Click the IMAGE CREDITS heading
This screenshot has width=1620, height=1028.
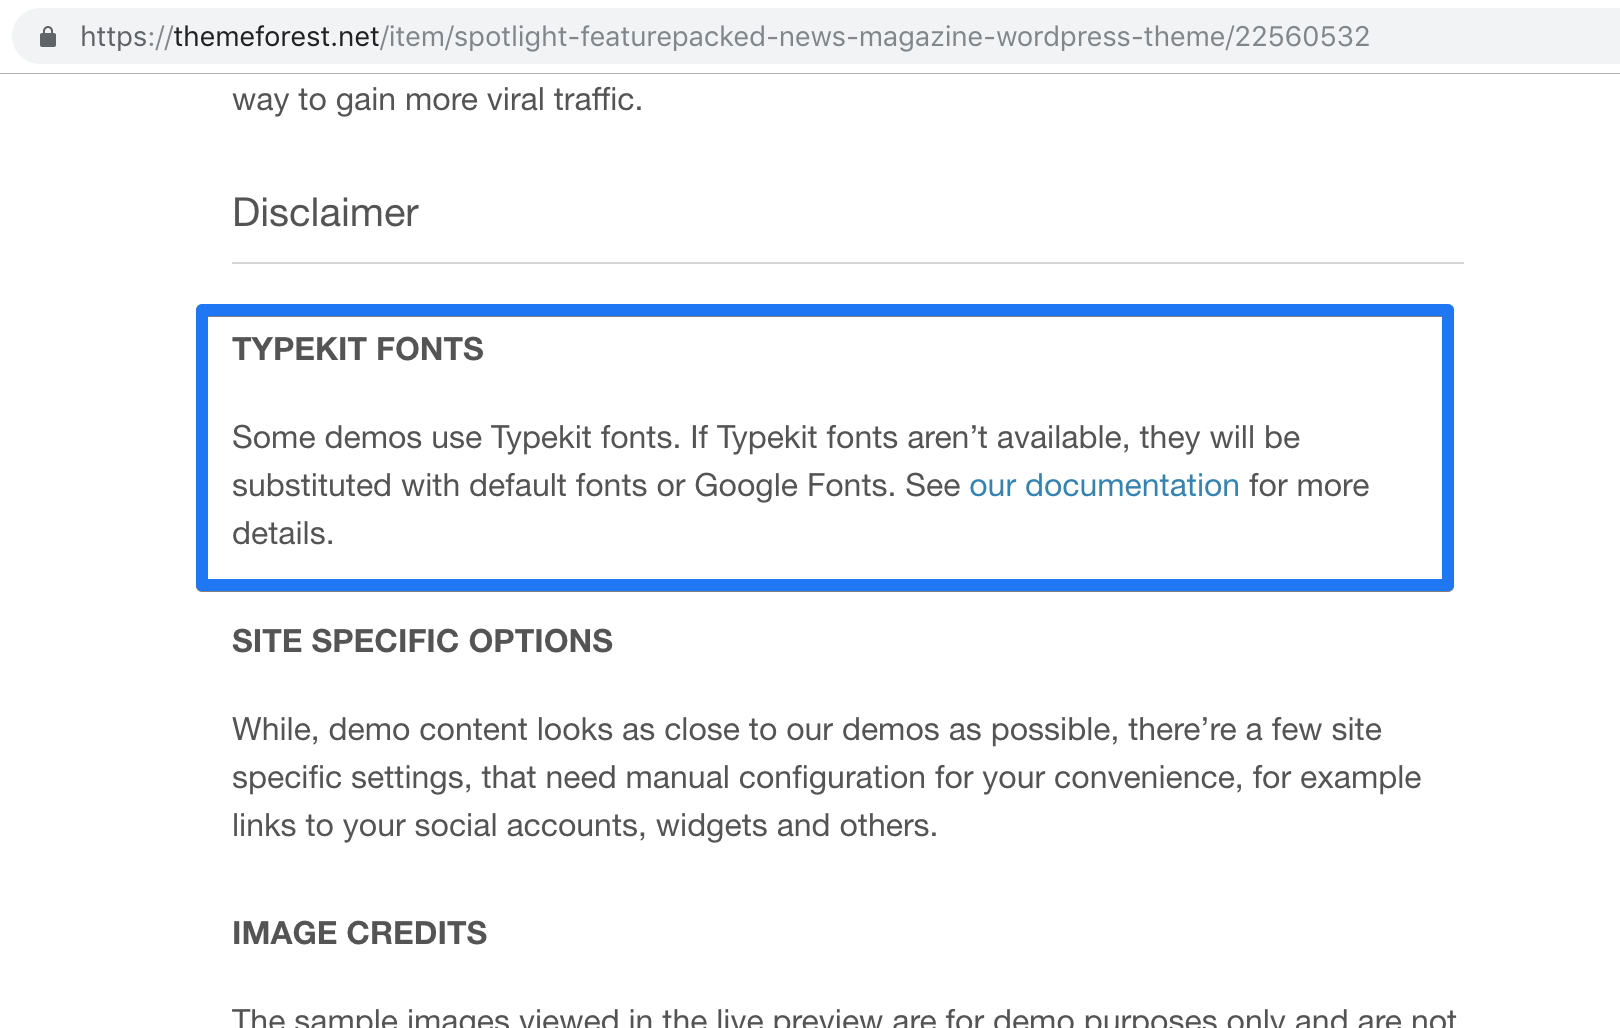pyautogui.click(x=359, y=933)
